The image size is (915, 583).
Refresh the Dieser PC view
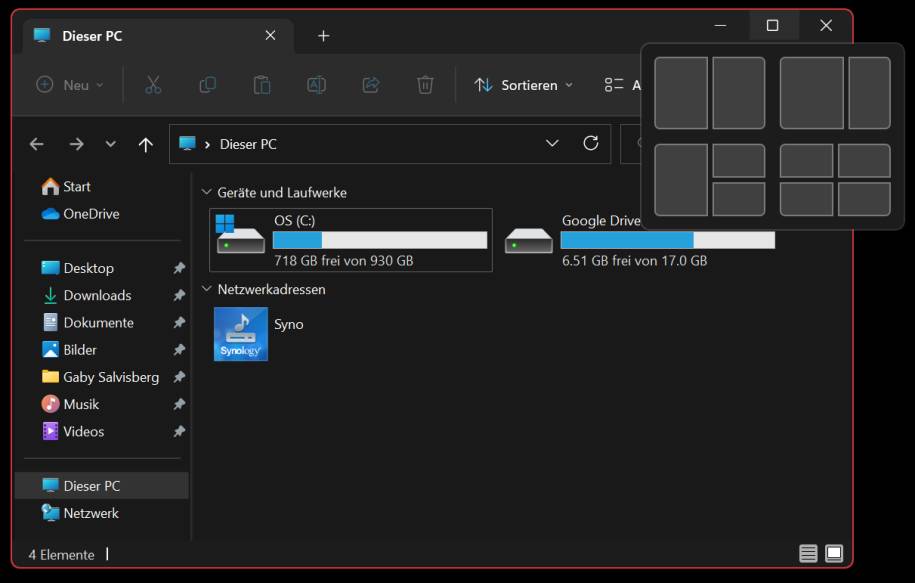tap(591, 144)
